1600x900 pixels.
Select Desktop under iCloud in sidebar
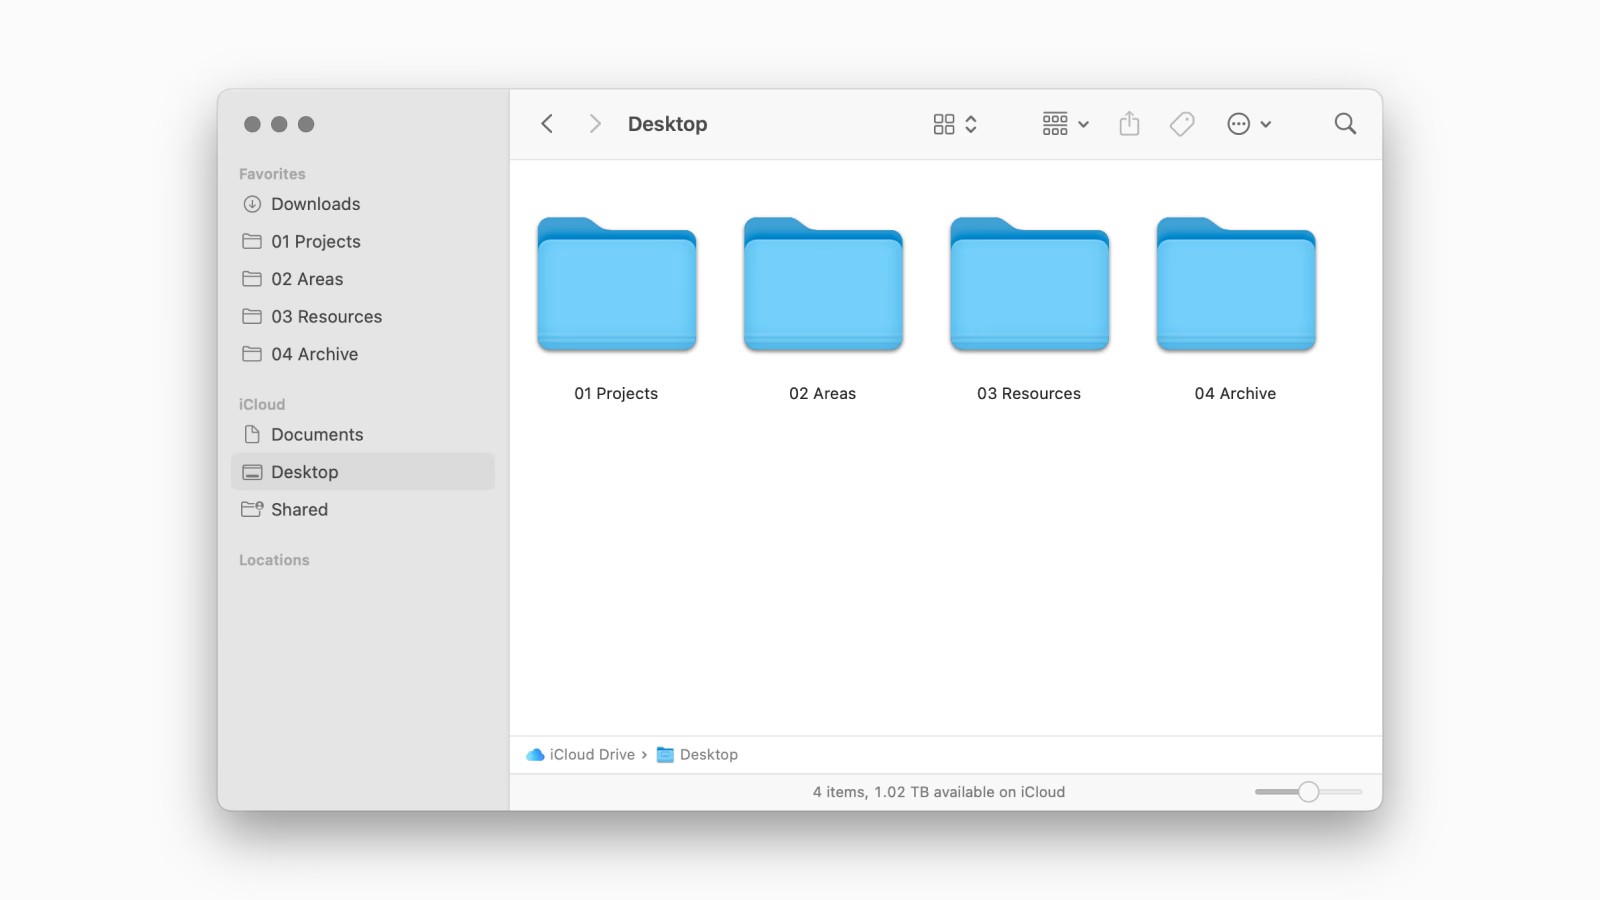click(x=362, y=472)
